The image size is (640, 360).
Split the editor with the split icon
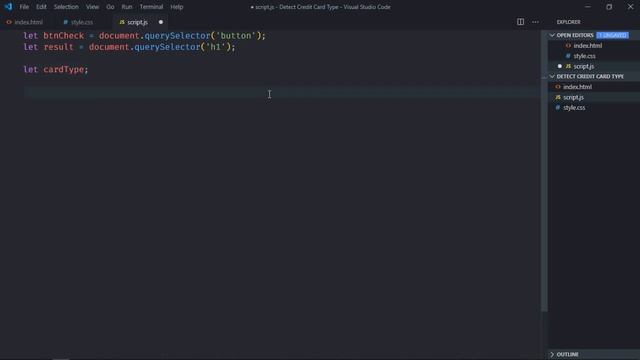[x=520, y=22]
